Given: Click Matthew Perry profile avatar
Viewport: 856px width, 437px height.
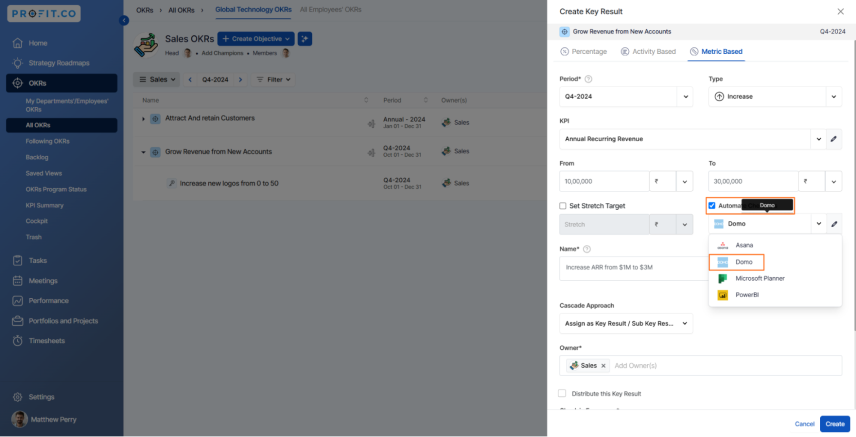Looking at the screenshot, I should 19,419.
